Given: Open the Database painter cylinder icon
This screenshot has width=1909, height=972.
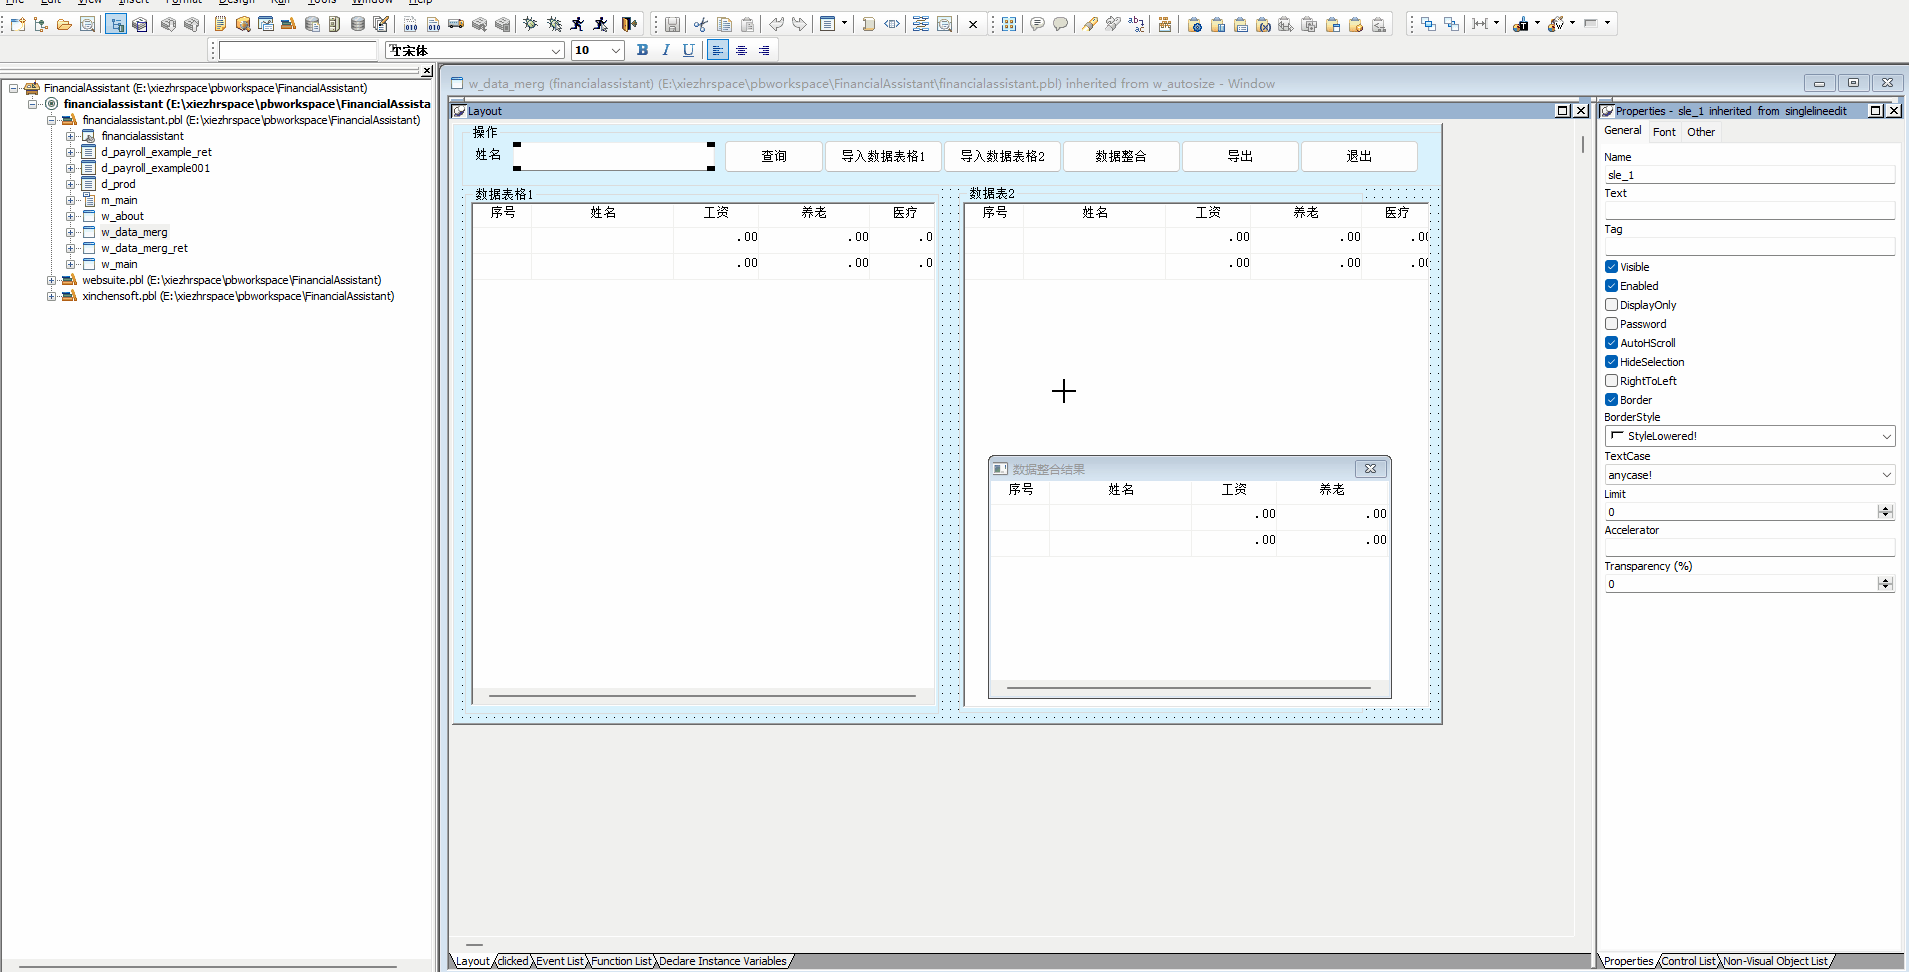Looking at the screenshot, I should tap(358, 24).
